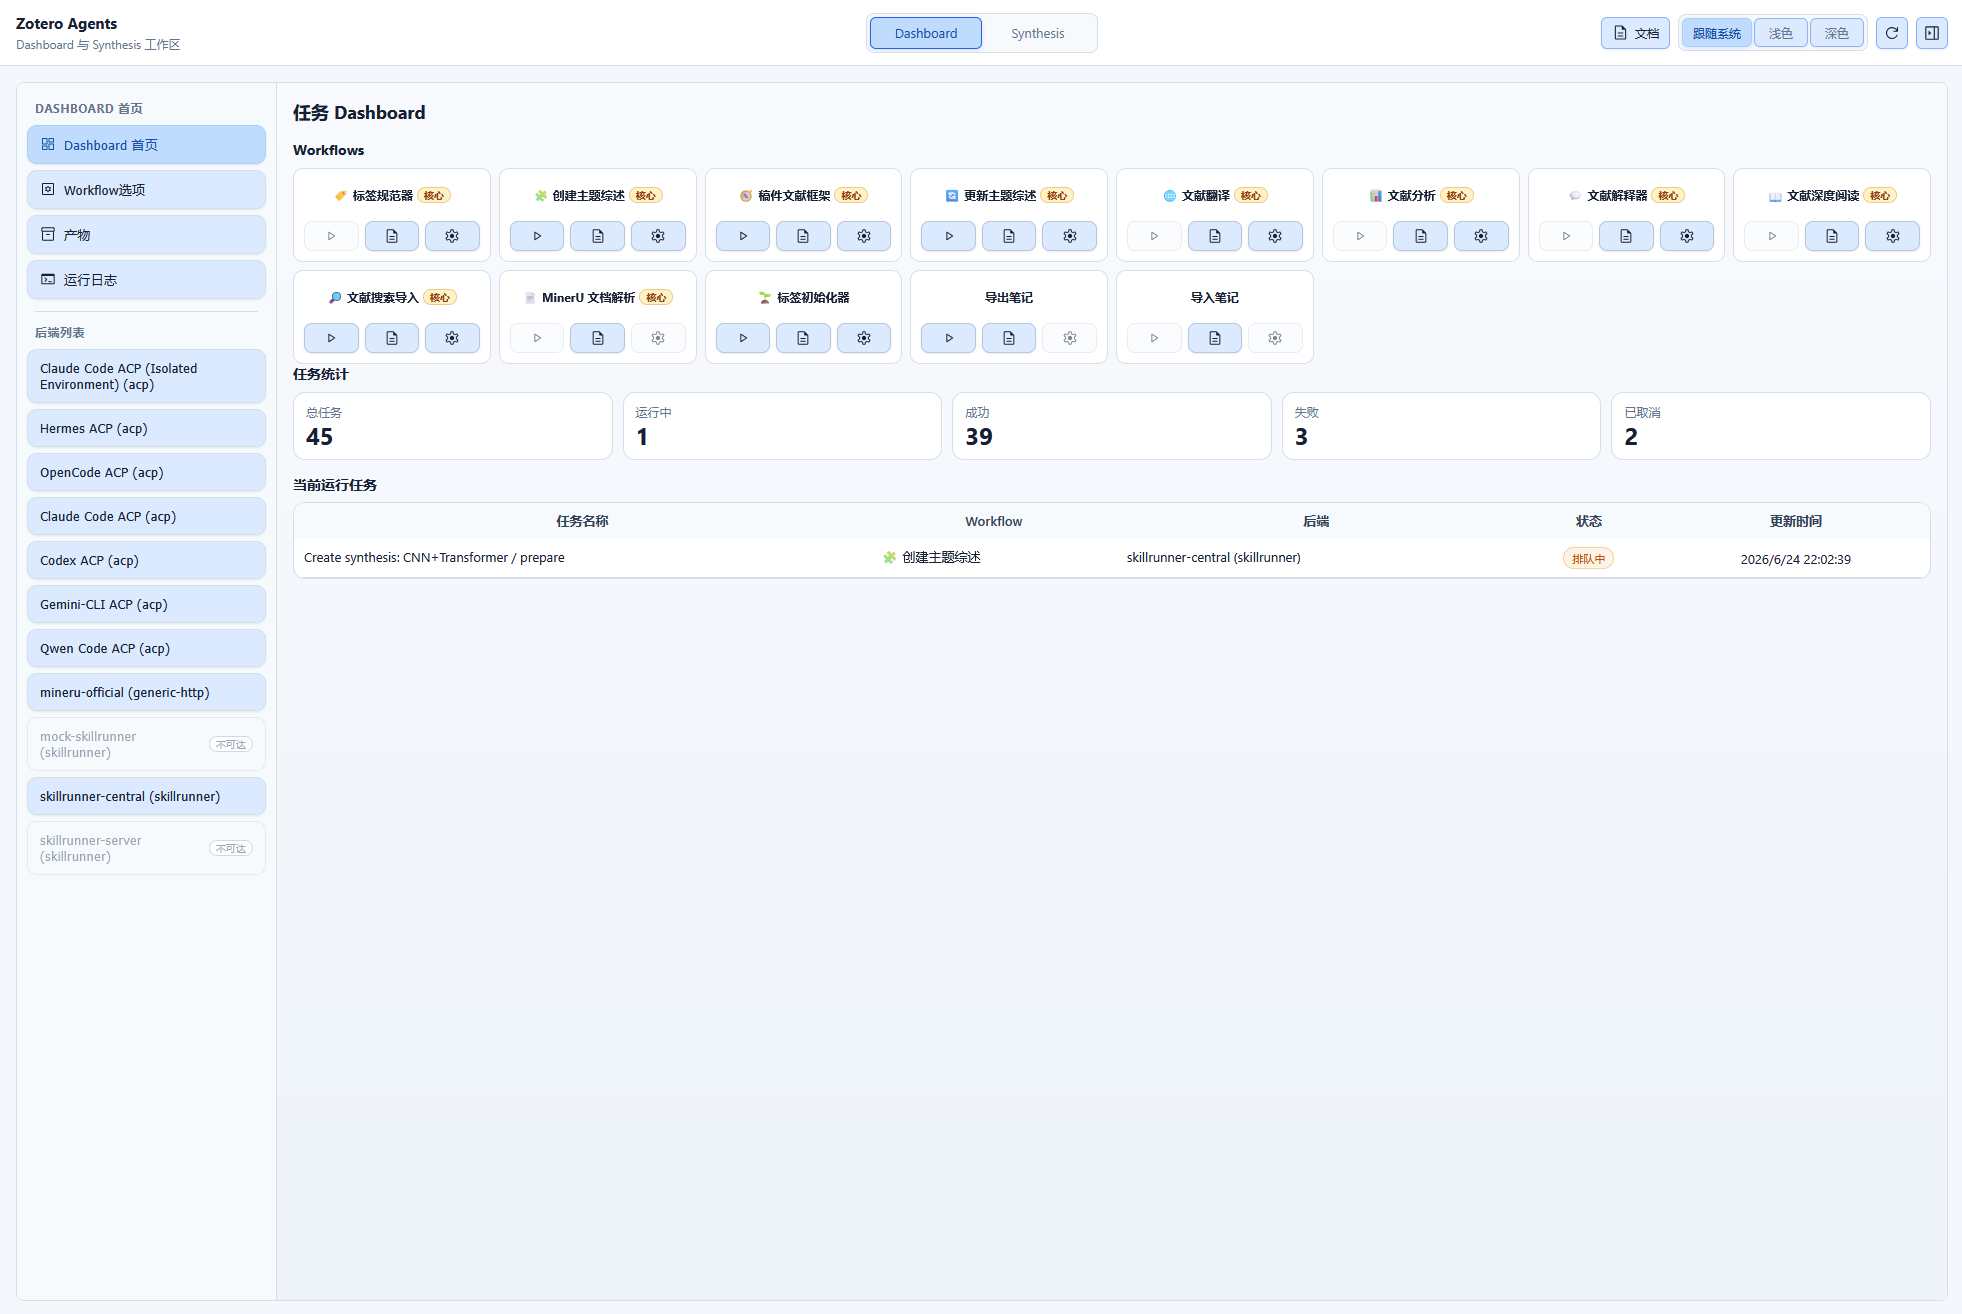Select Qwen Code ACP (acp) backend

tap(146, 648)
